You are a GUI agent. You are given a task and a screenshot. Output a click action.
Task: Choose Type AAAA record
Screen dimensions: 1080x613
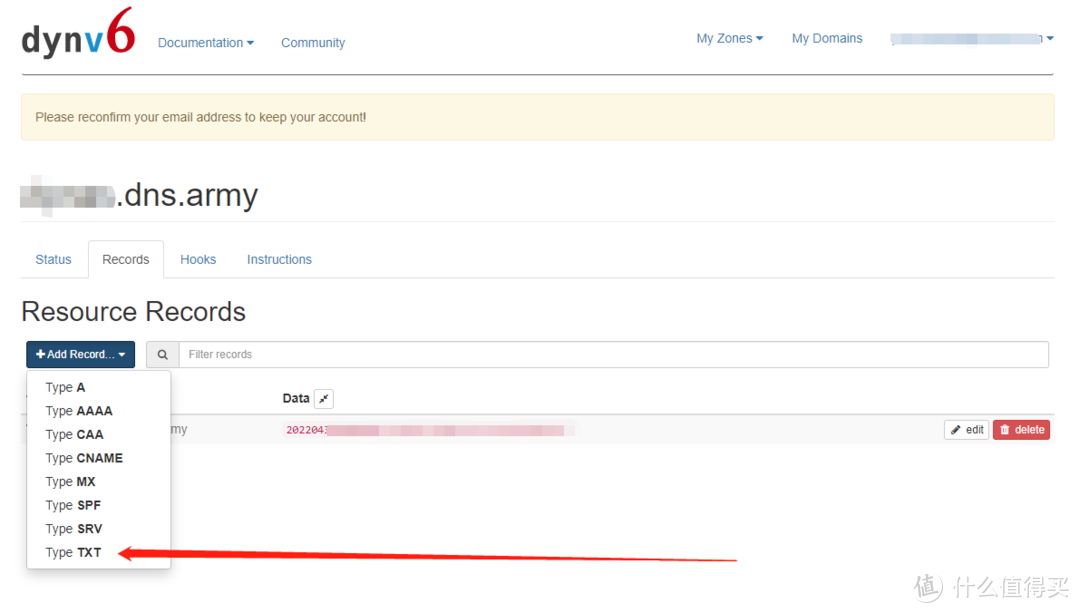[98, 411]
